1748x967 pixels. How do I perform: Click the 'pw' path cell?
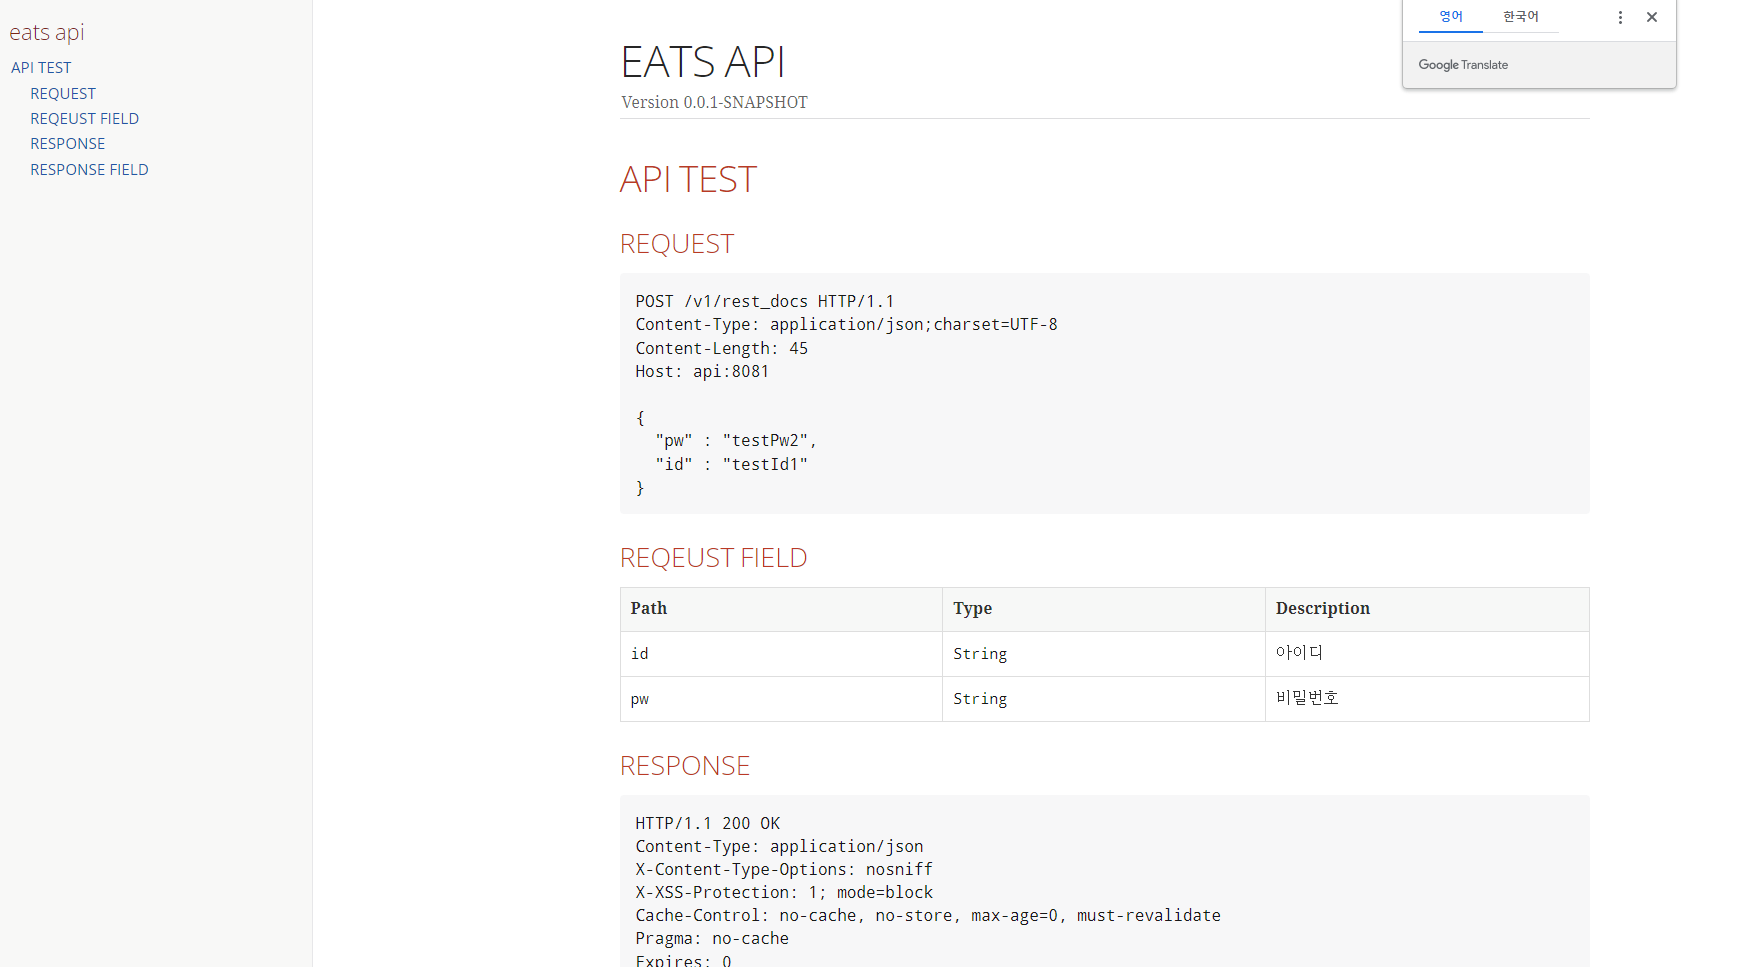781,699
